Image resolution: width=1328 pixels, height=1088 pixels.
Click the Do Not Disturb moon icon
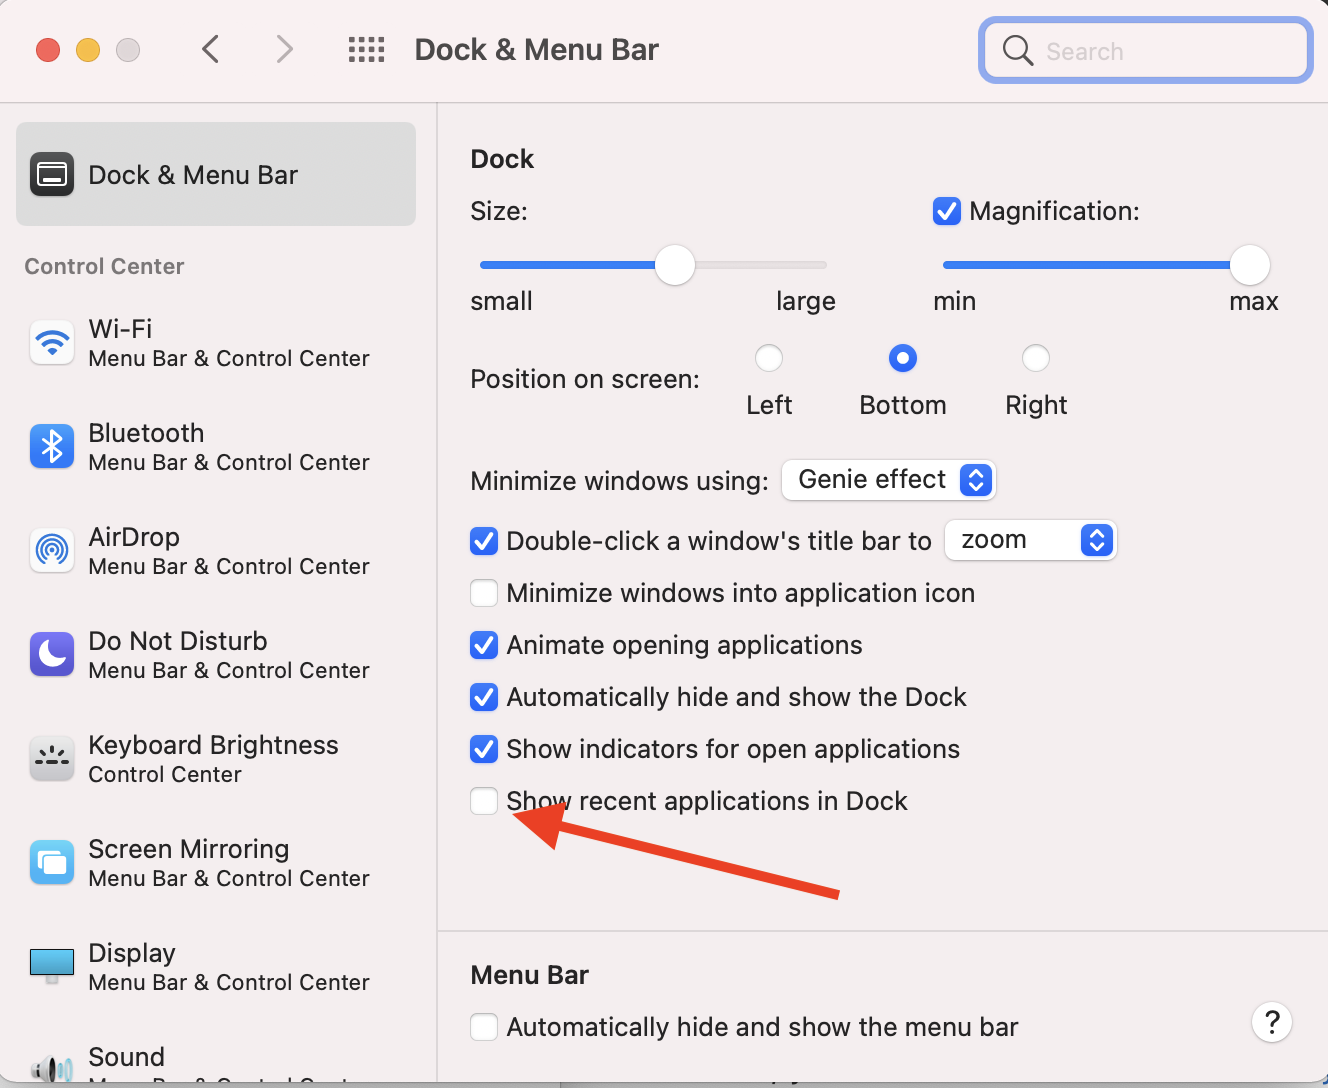(52, 655)
